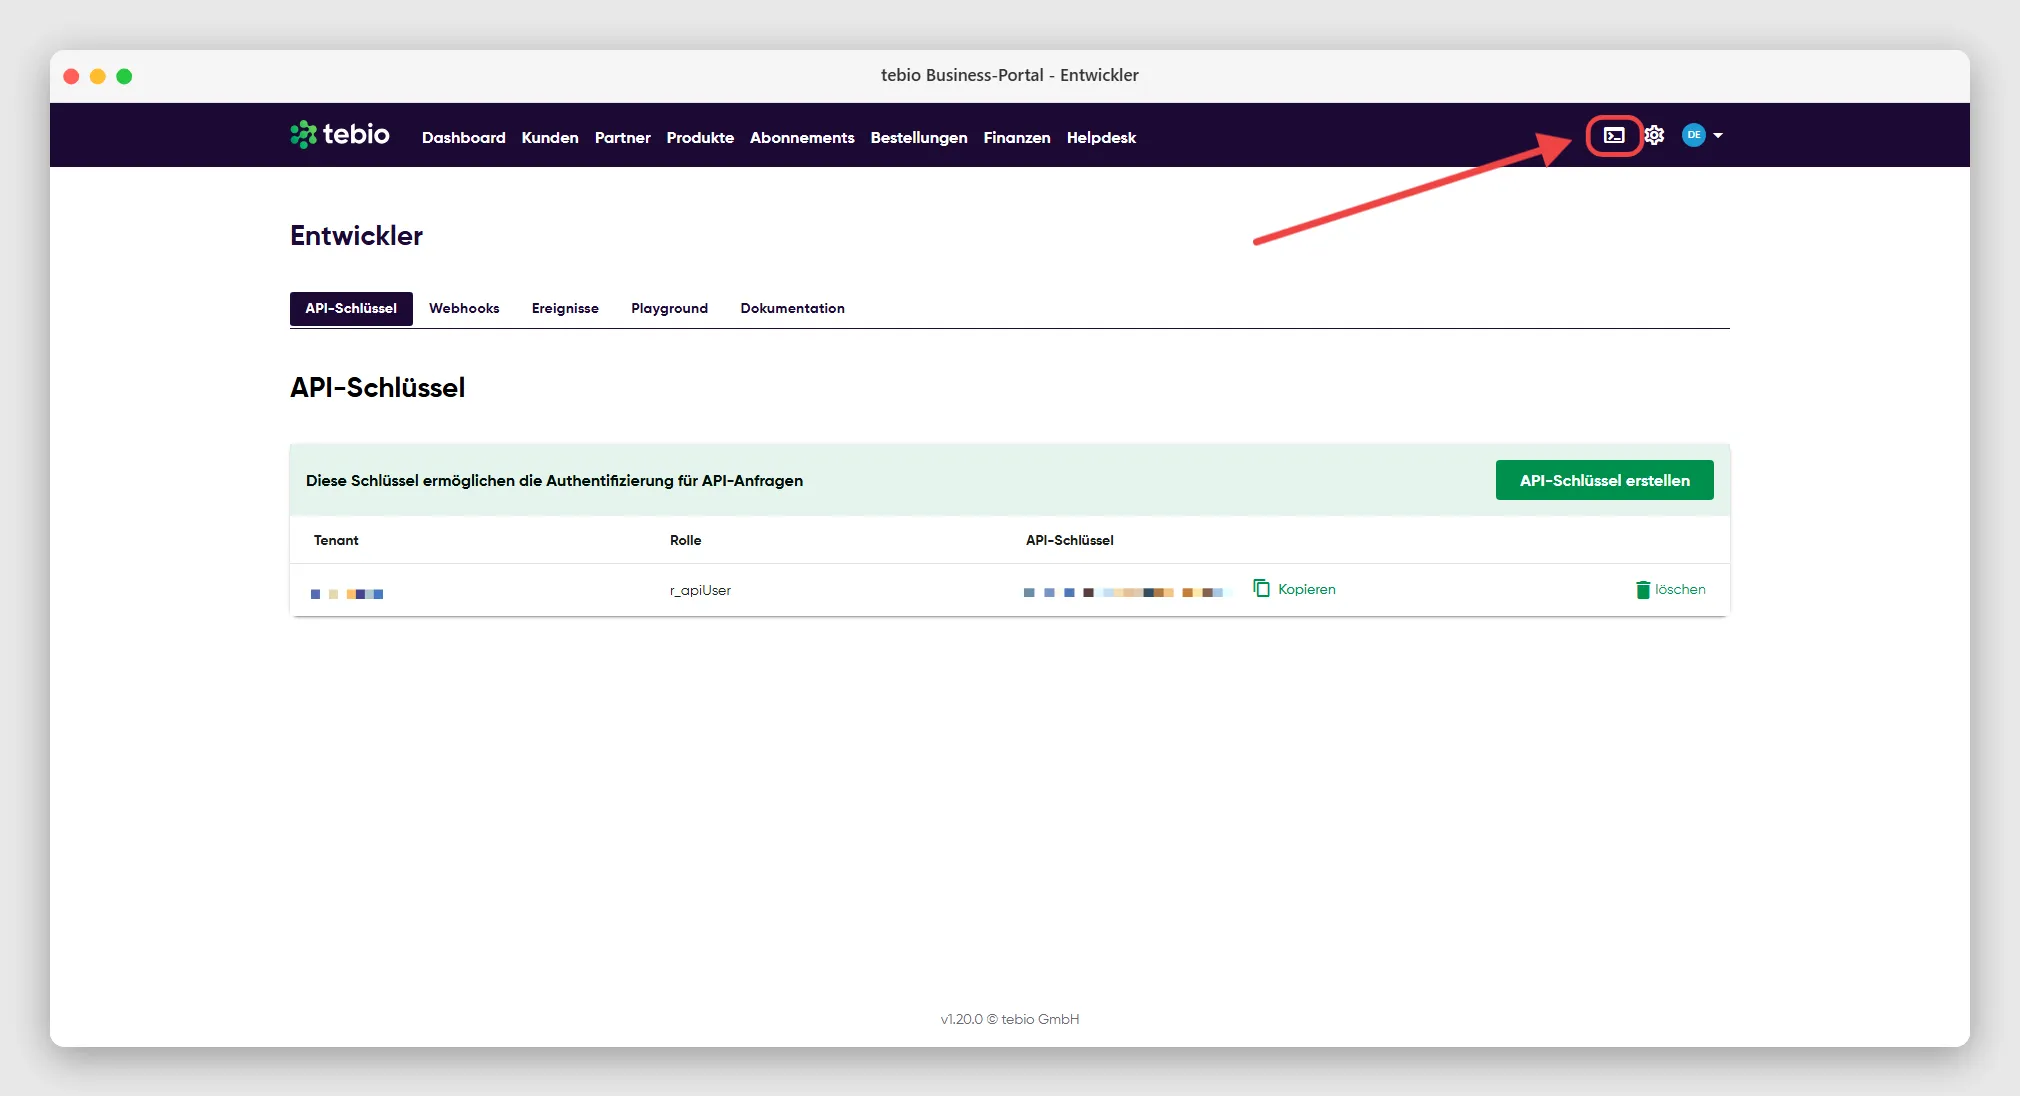Switch to the Webhooks tab
This screenshot has height=1096, width=2020.
point(464,308)
